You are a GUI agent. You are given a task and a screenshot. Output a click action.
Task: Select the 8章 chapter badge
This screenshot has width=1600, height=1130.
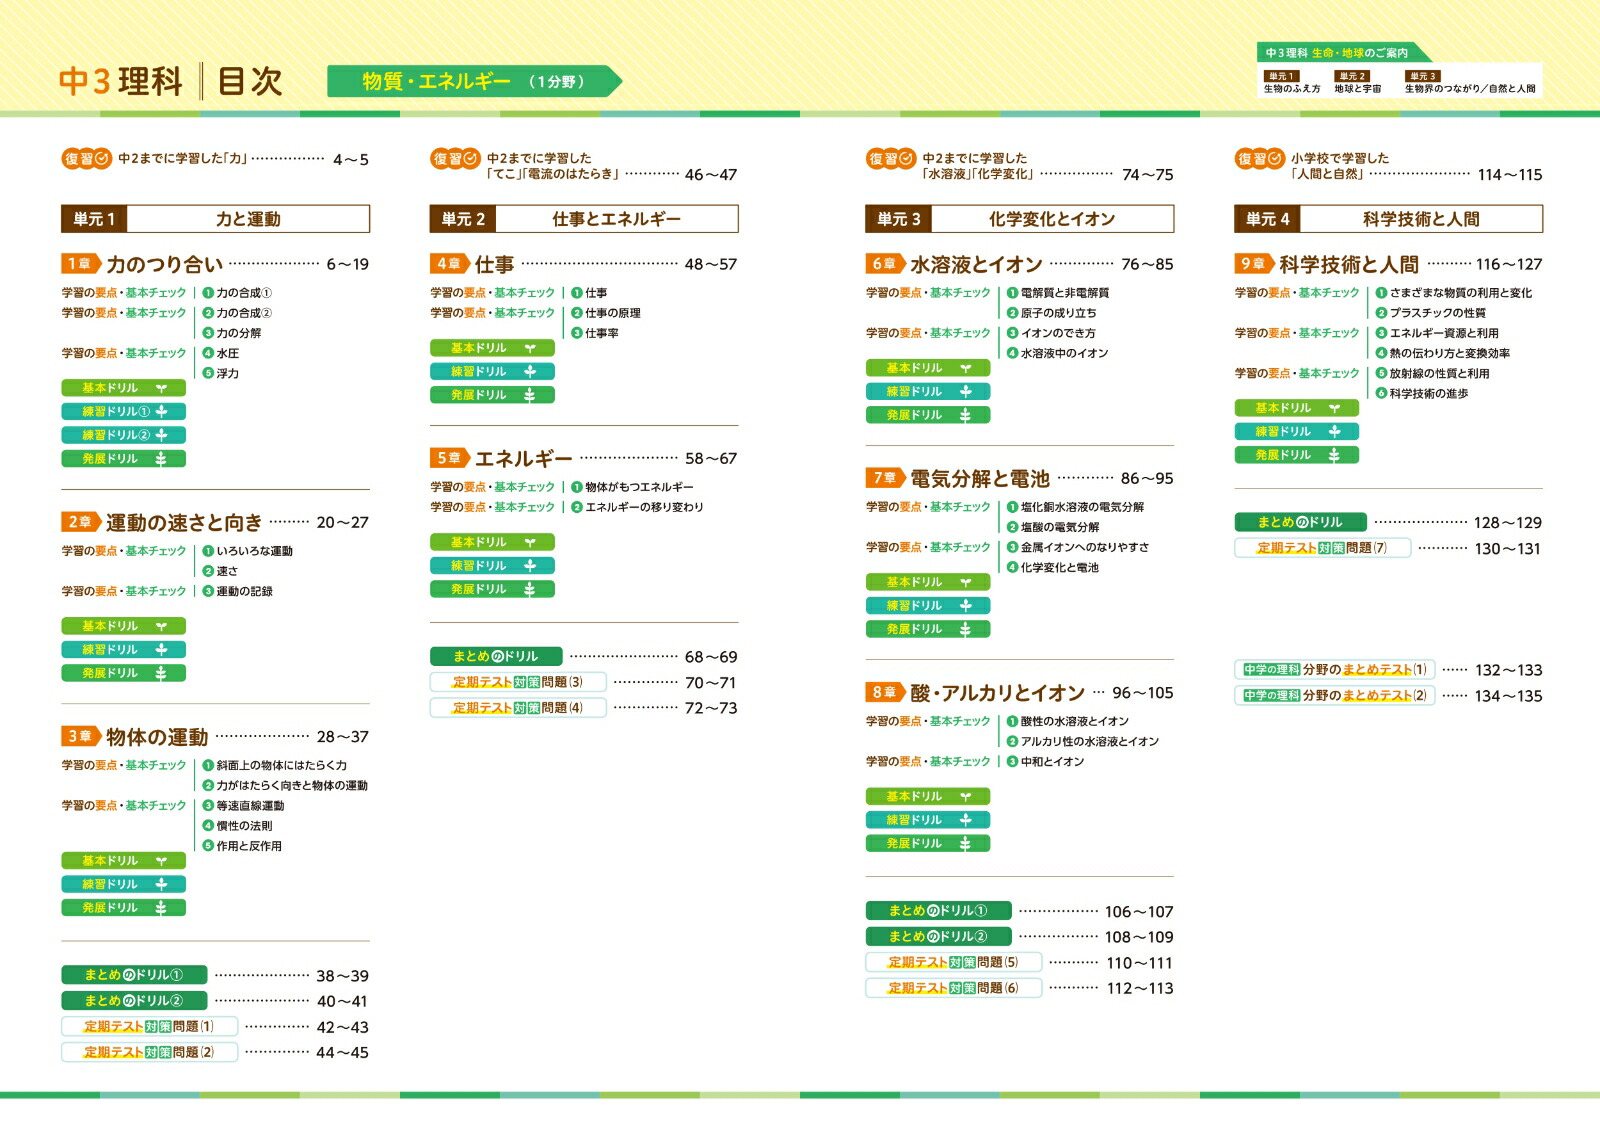point(885,692)
